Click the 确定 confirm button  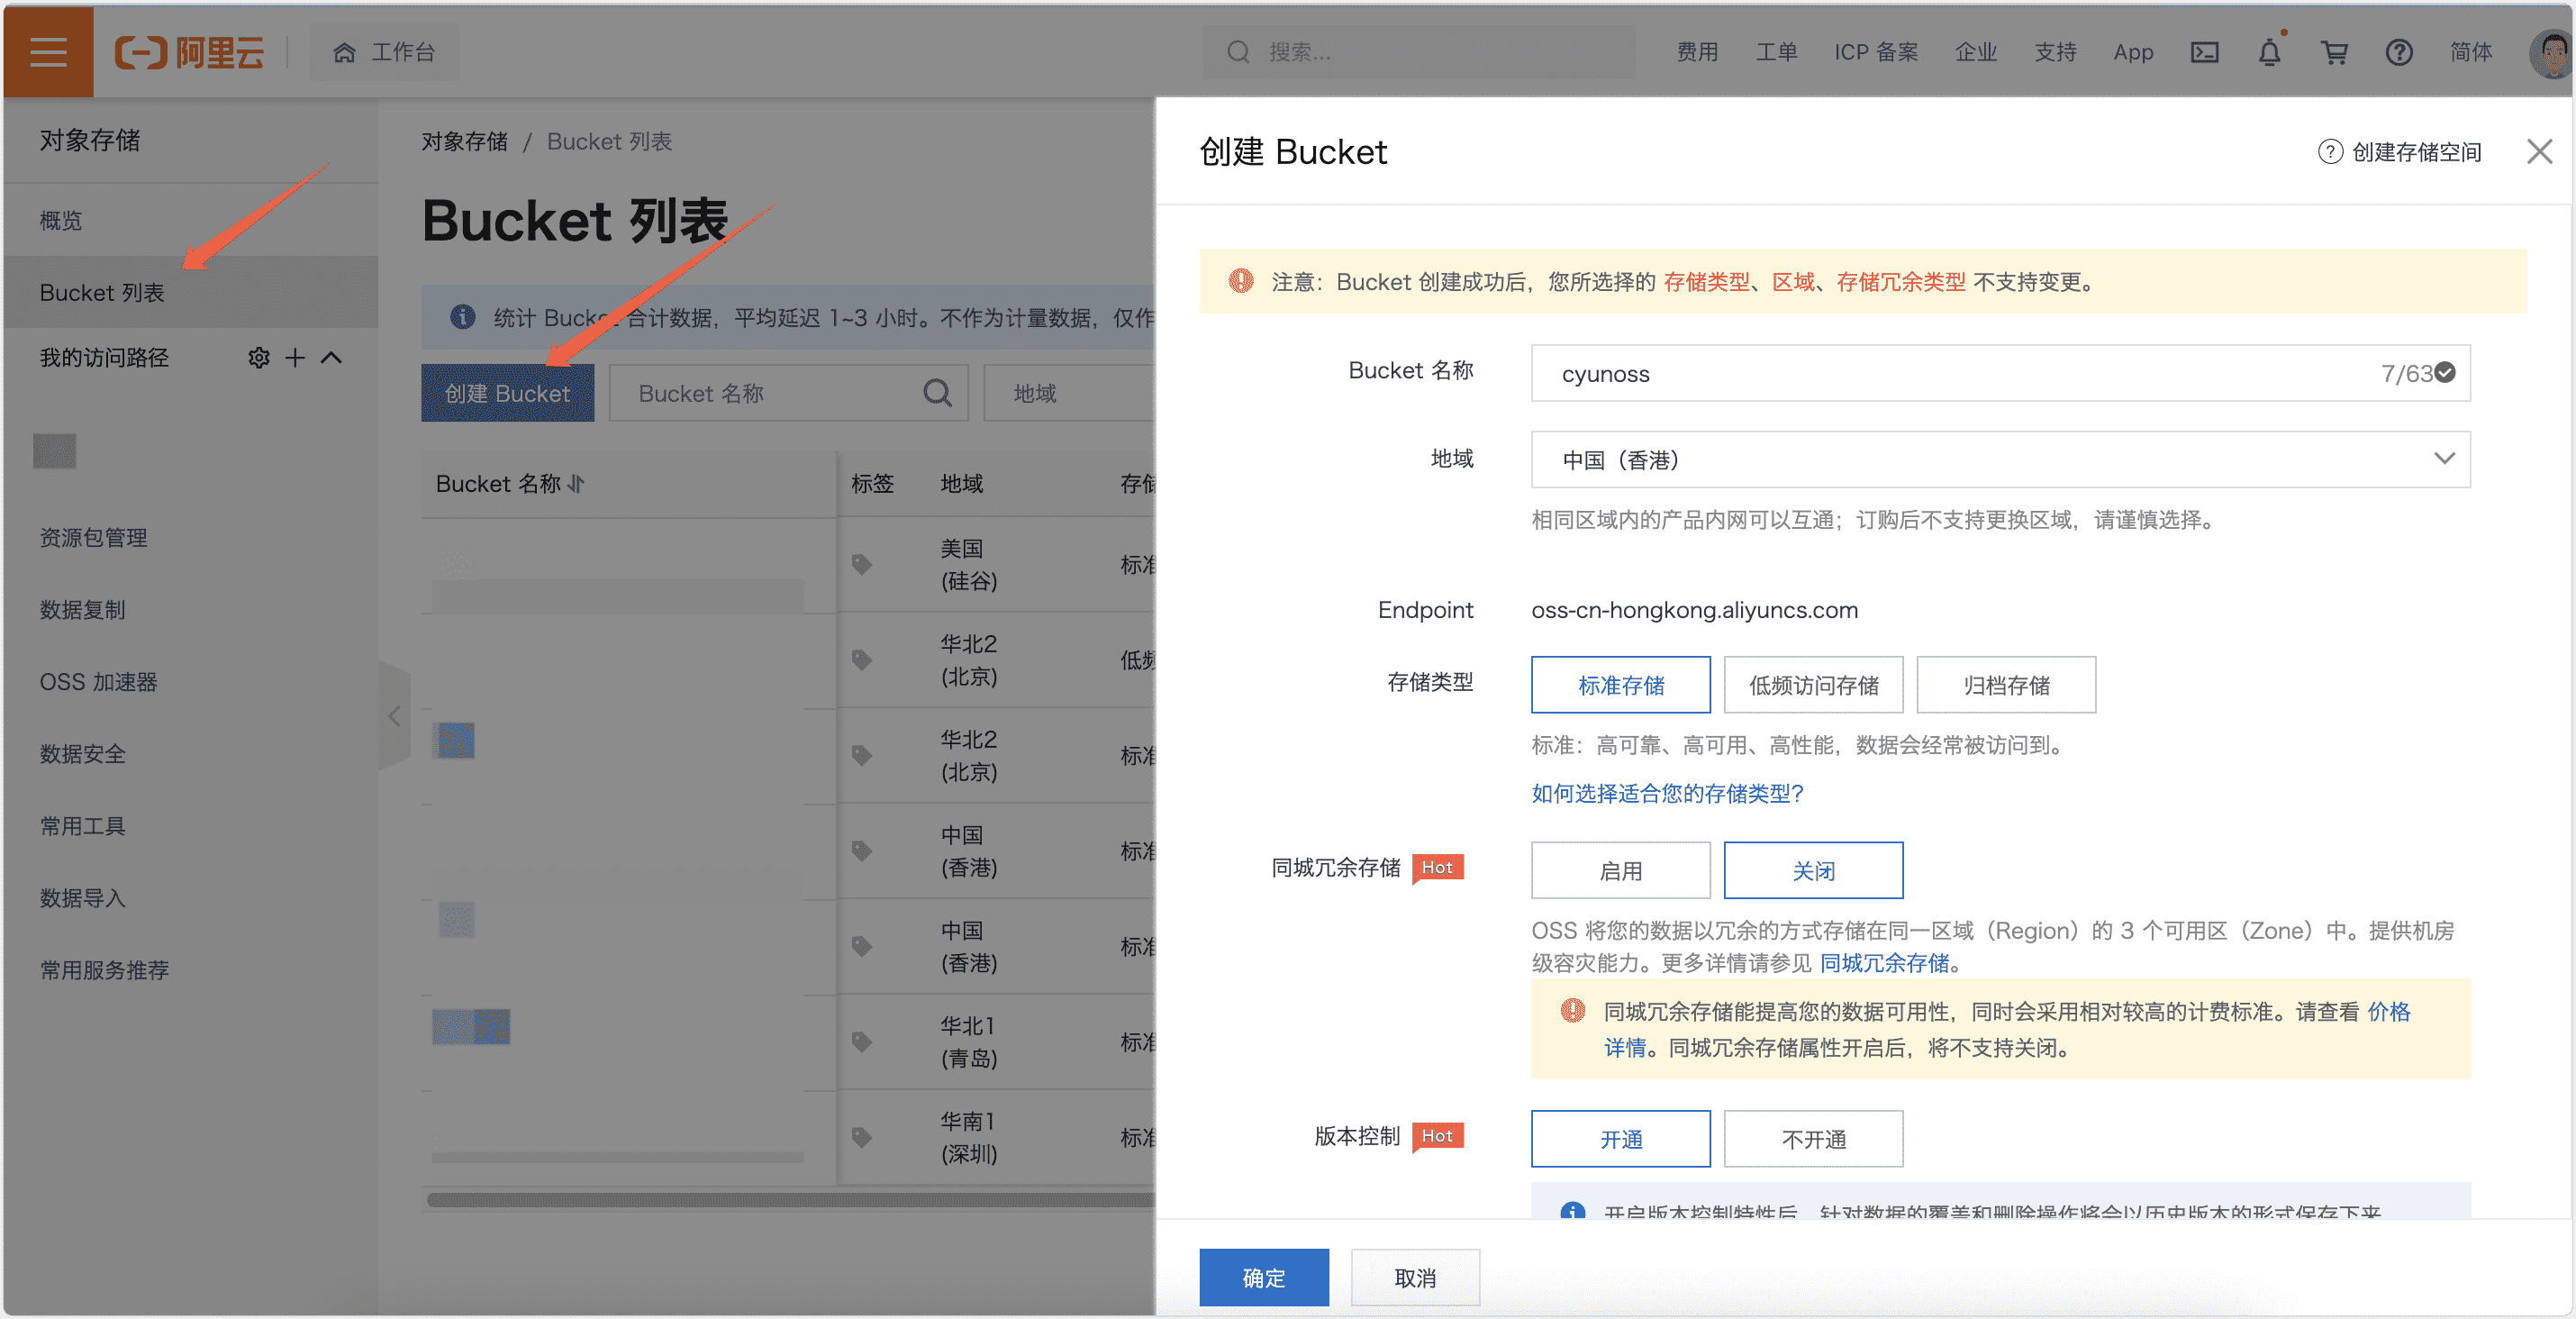click(x=1264, y=1277)
